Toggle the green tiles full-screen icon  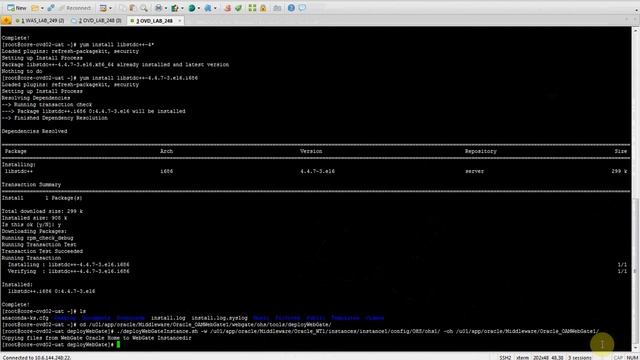pyautogui.click(x=252, y=8)
